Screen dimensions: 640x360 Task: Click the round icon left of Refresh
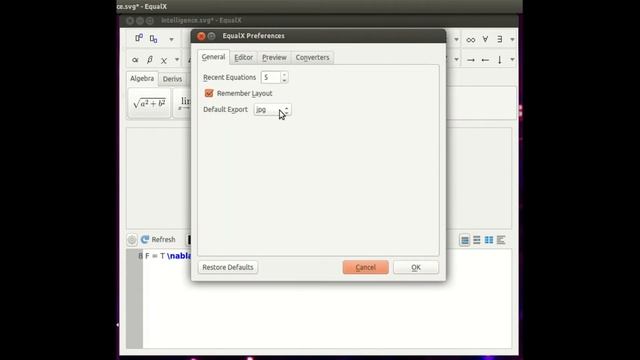[x=132, y=240]
